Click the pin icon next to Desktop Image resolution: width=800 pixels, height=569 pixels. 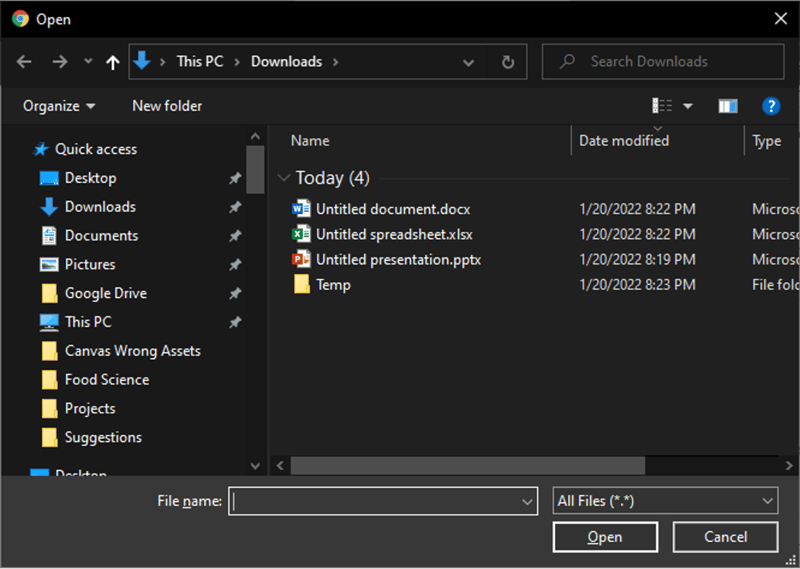[235, 178]
